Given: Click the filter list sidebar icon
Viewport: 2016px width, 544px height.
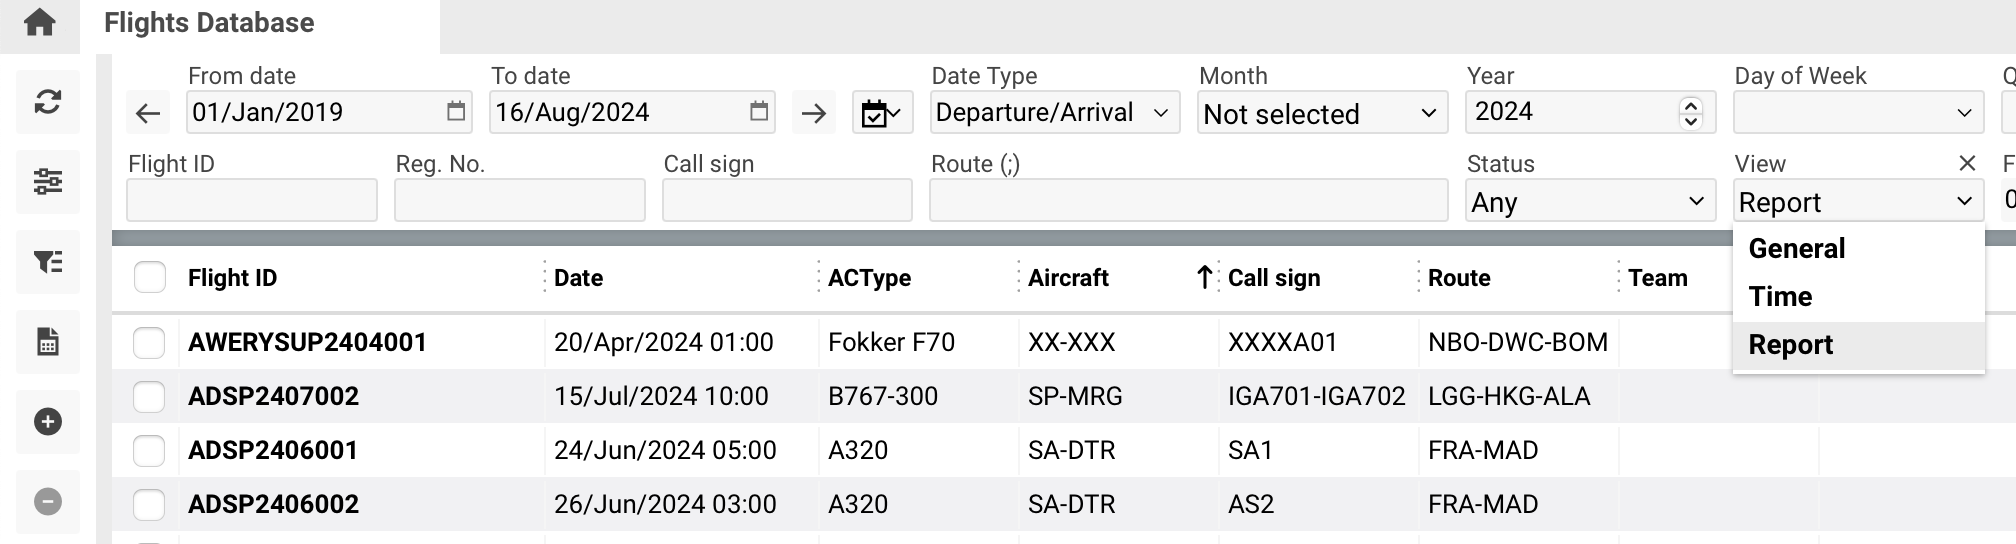Looking at the screenshot, I should tap(48, 262).
